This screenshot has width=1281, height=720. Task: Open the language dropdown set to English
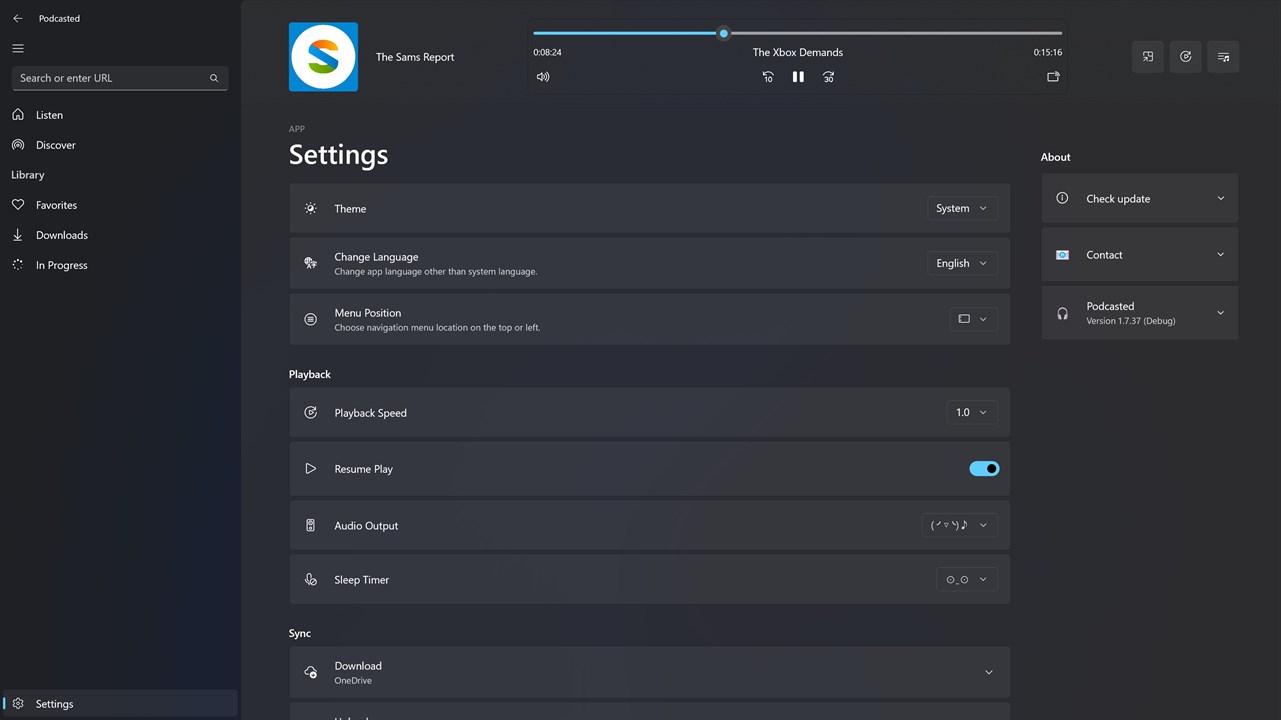962,264
